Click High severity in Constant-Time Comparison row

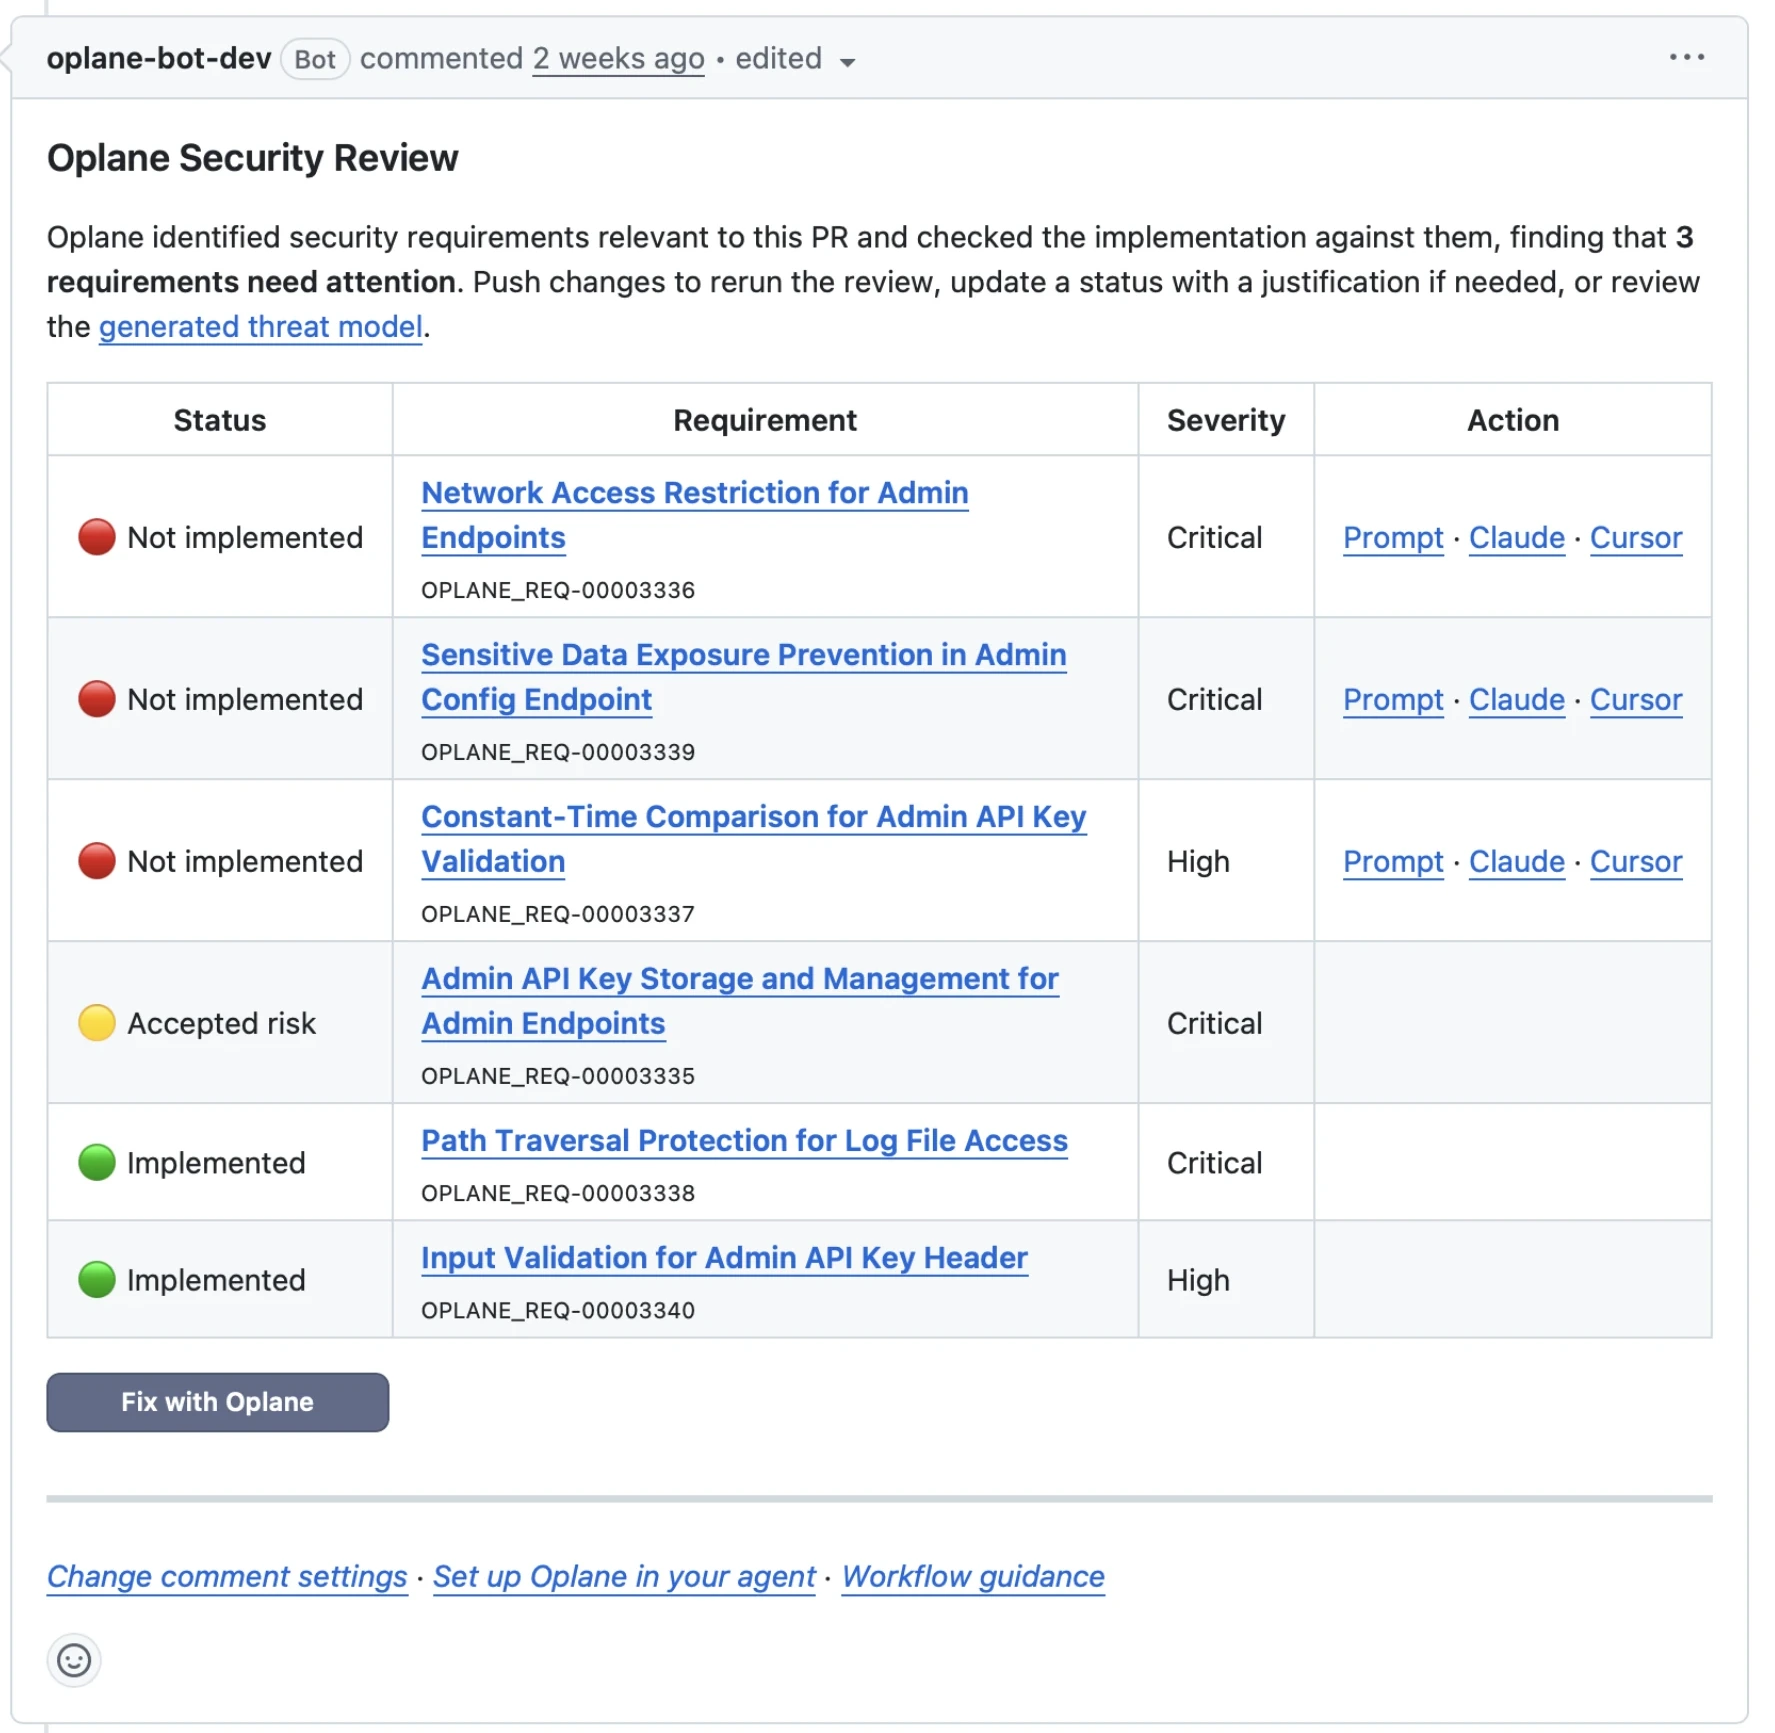[x=1198, y=862]
